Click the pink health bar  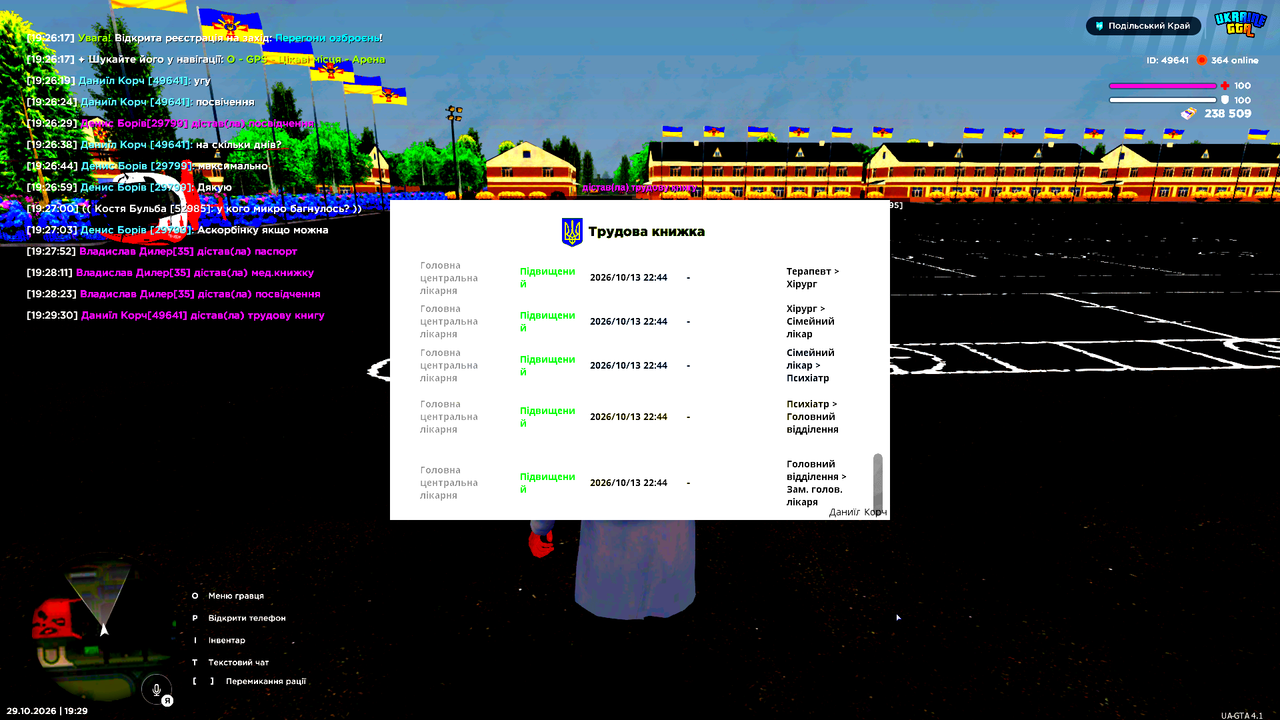1163,86
